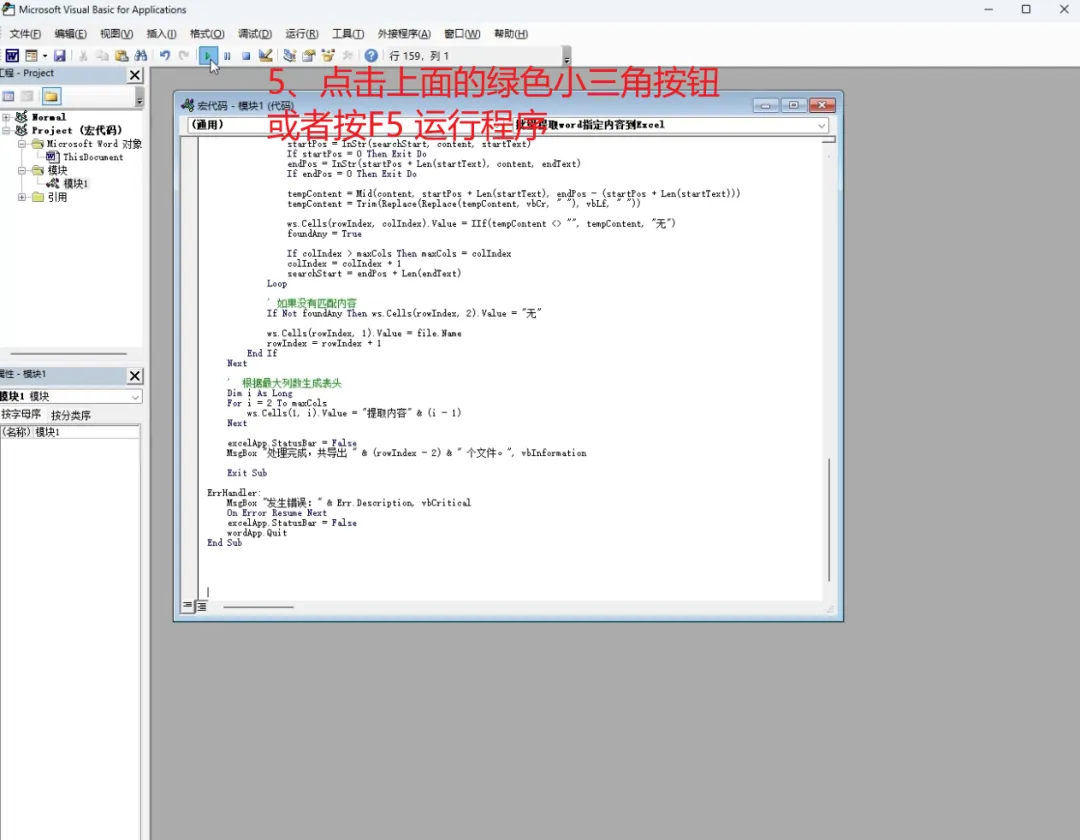
Task: Close the Properties 模块1 panel
Action: pyautogui.click(x=135, y=375)
